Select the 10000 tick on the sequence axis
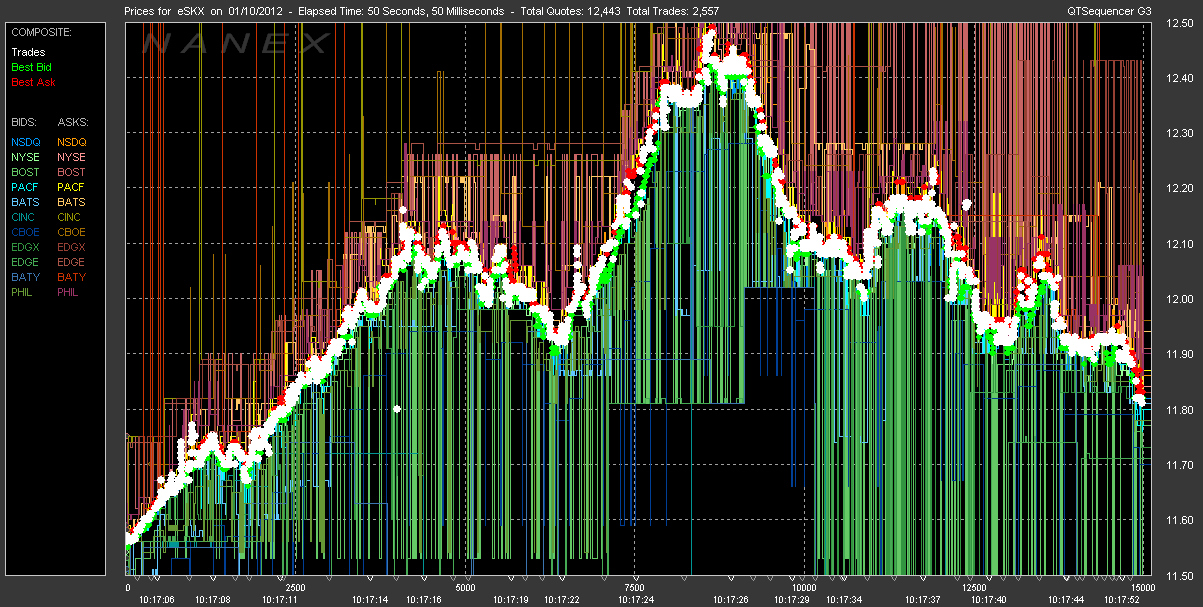Viewport: 1203px width, 607px height. tap(804, 588)
